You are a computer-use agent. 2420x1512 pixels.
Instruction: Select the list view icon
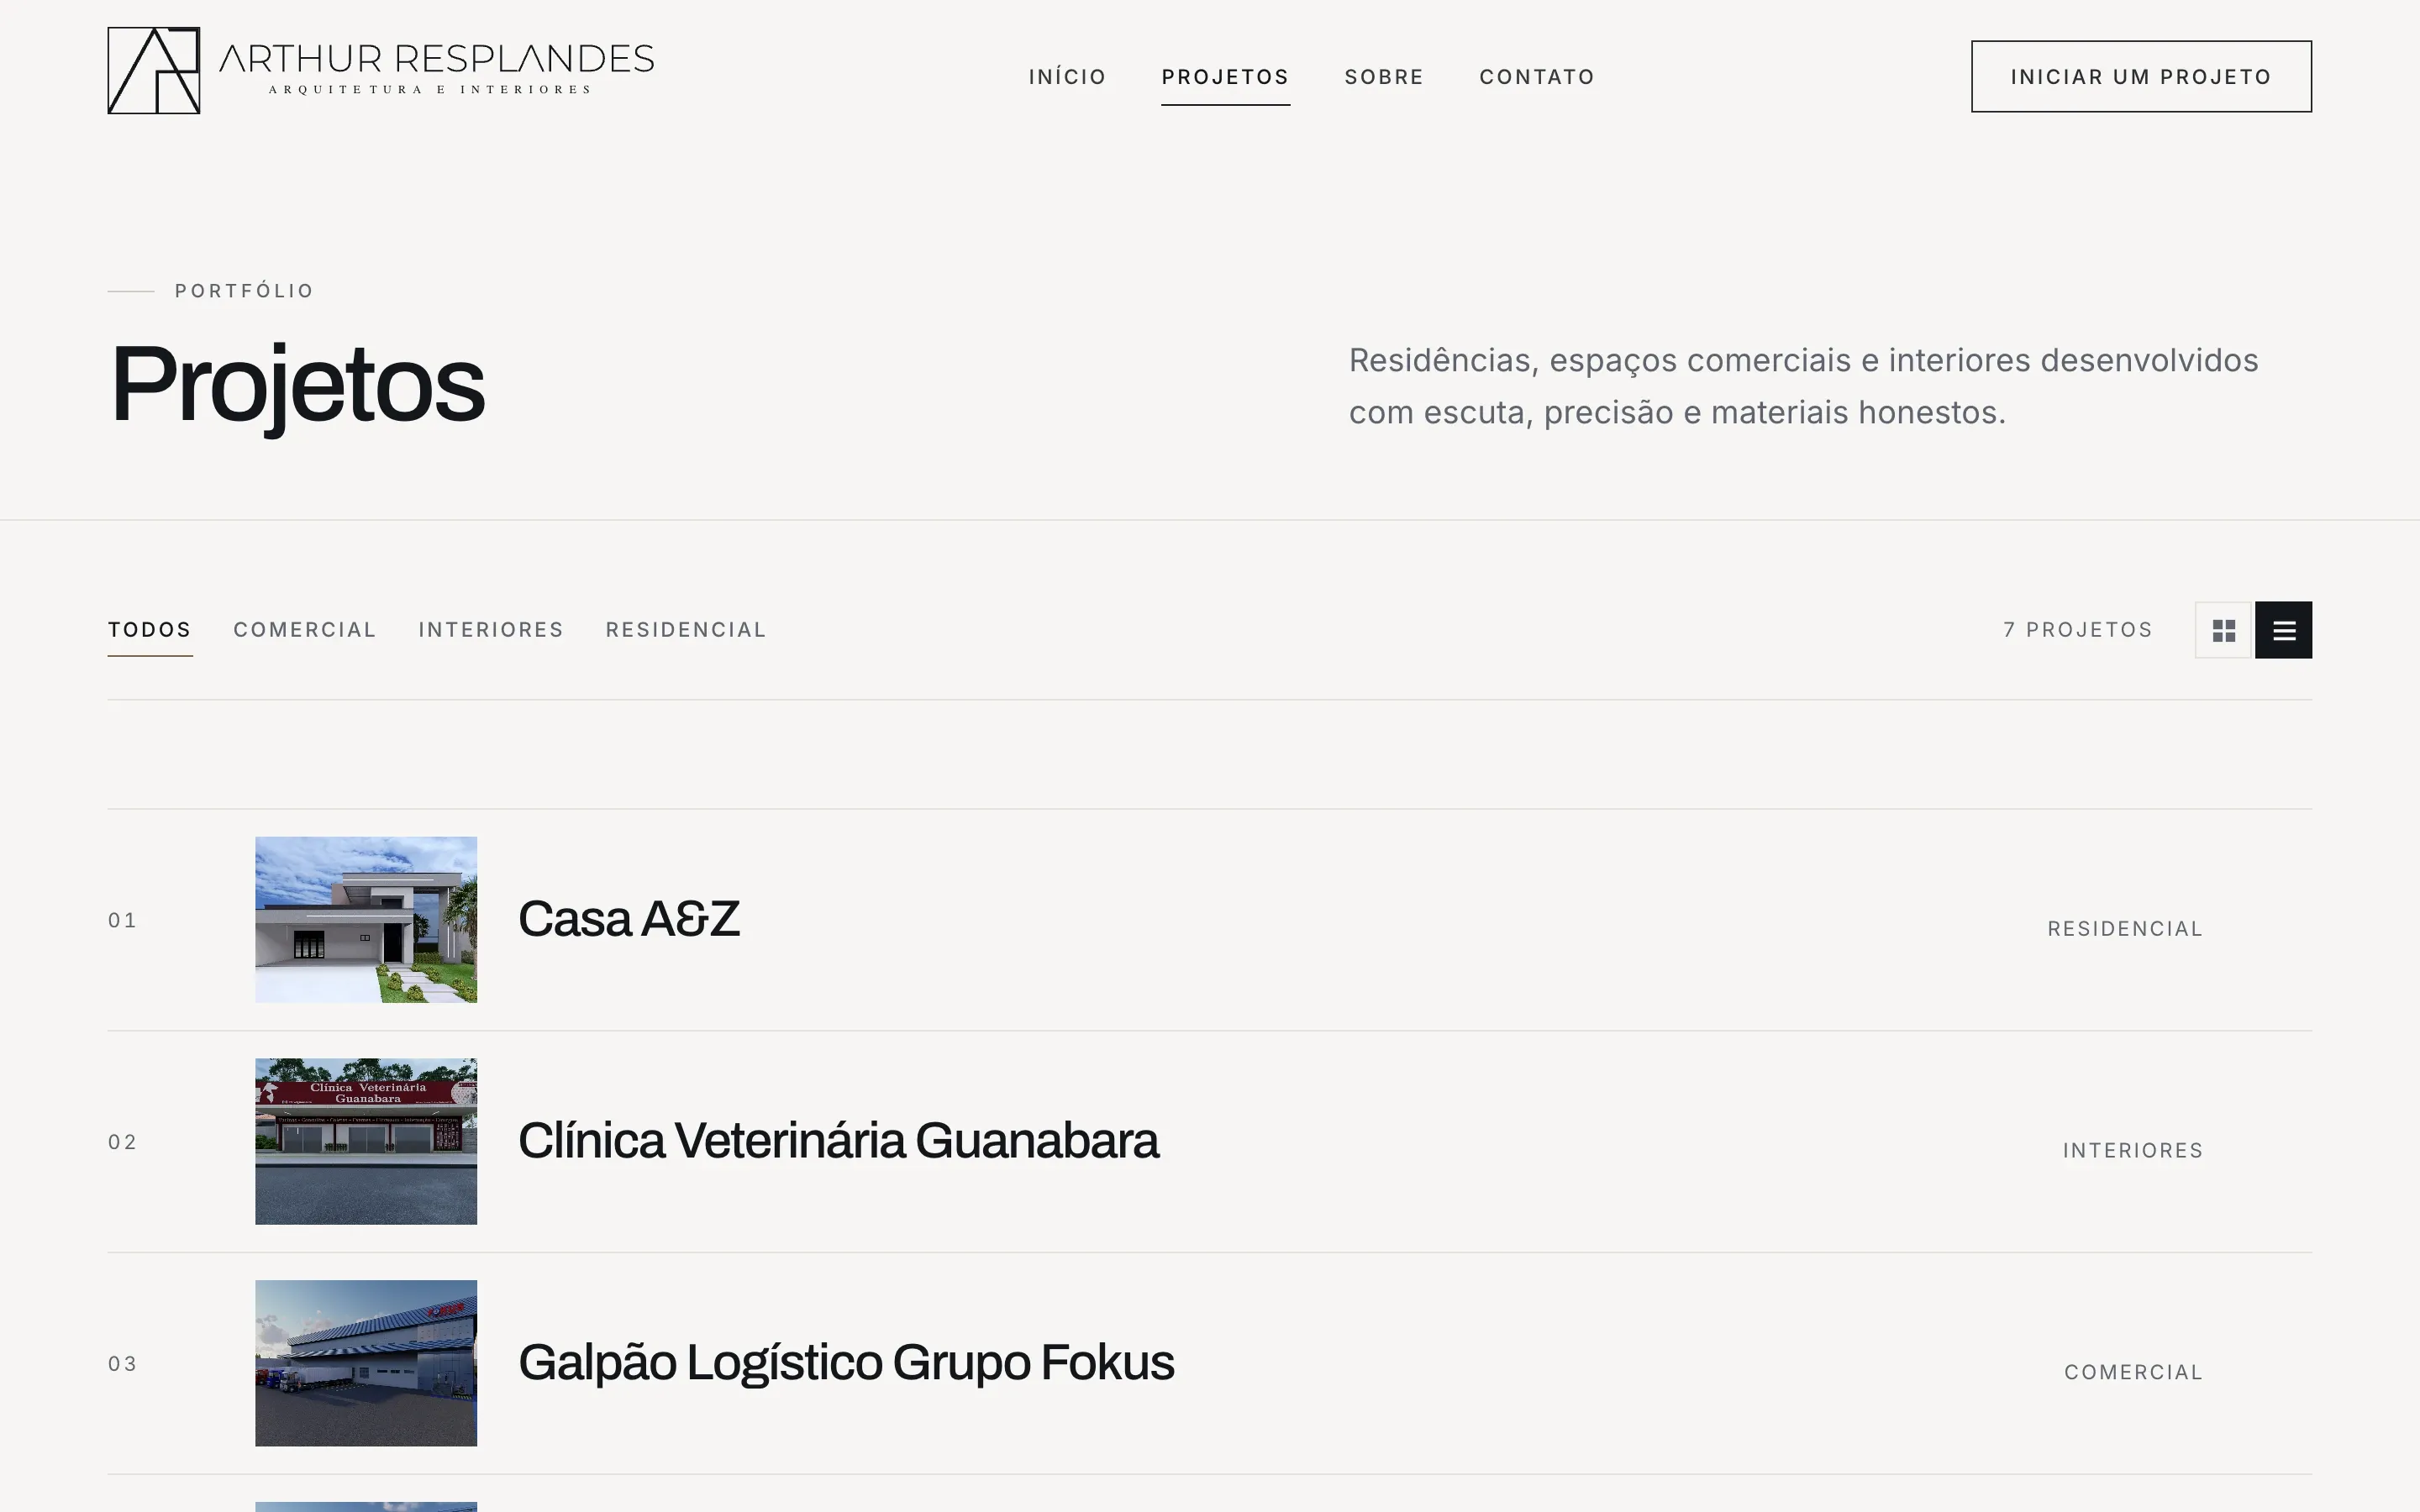(x=2283, y=630)
